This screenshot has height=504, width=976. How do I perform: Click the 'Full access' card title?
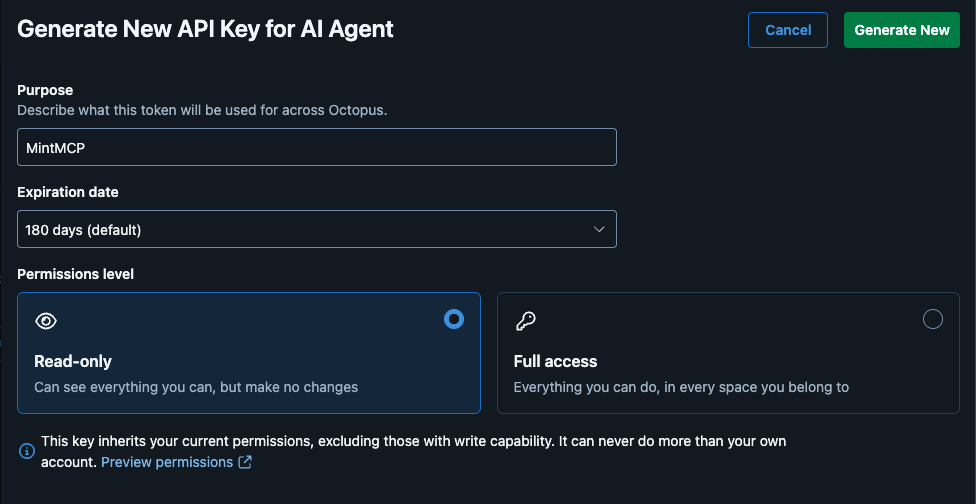pos(555,362)
